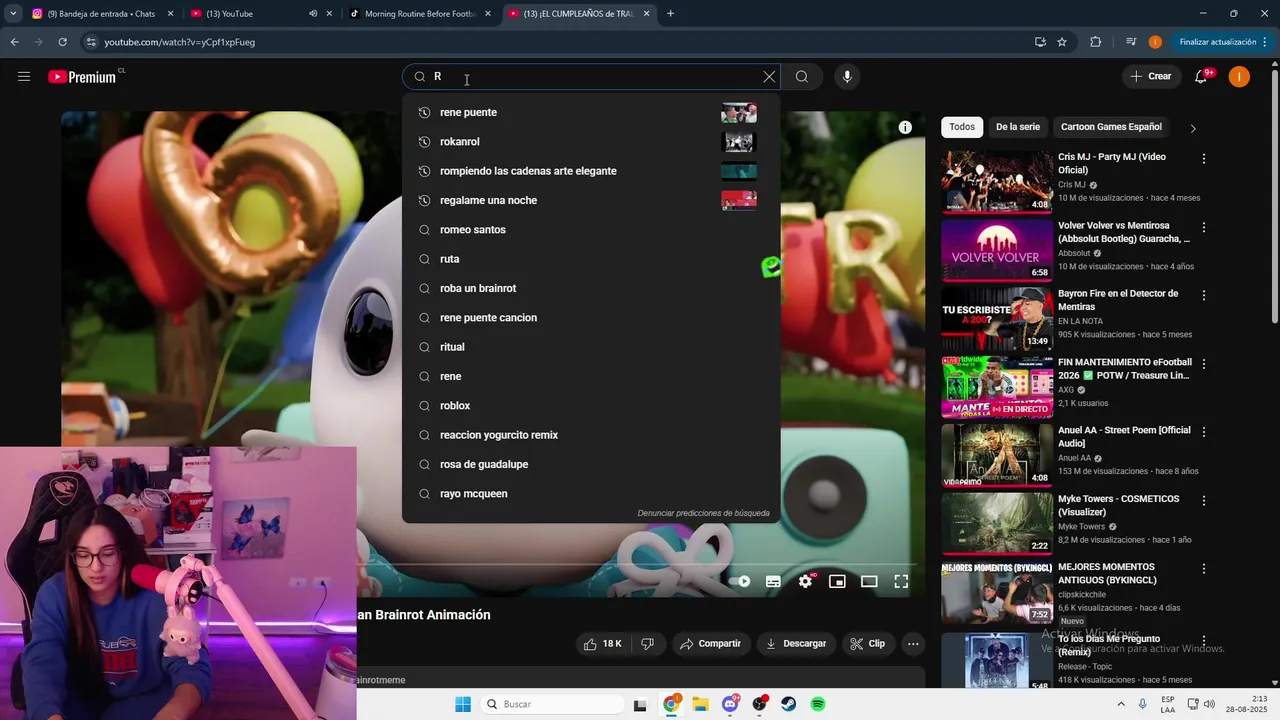Open YouTube notifications bell
Screen dimensions: 1280x720
[1202, 77]
